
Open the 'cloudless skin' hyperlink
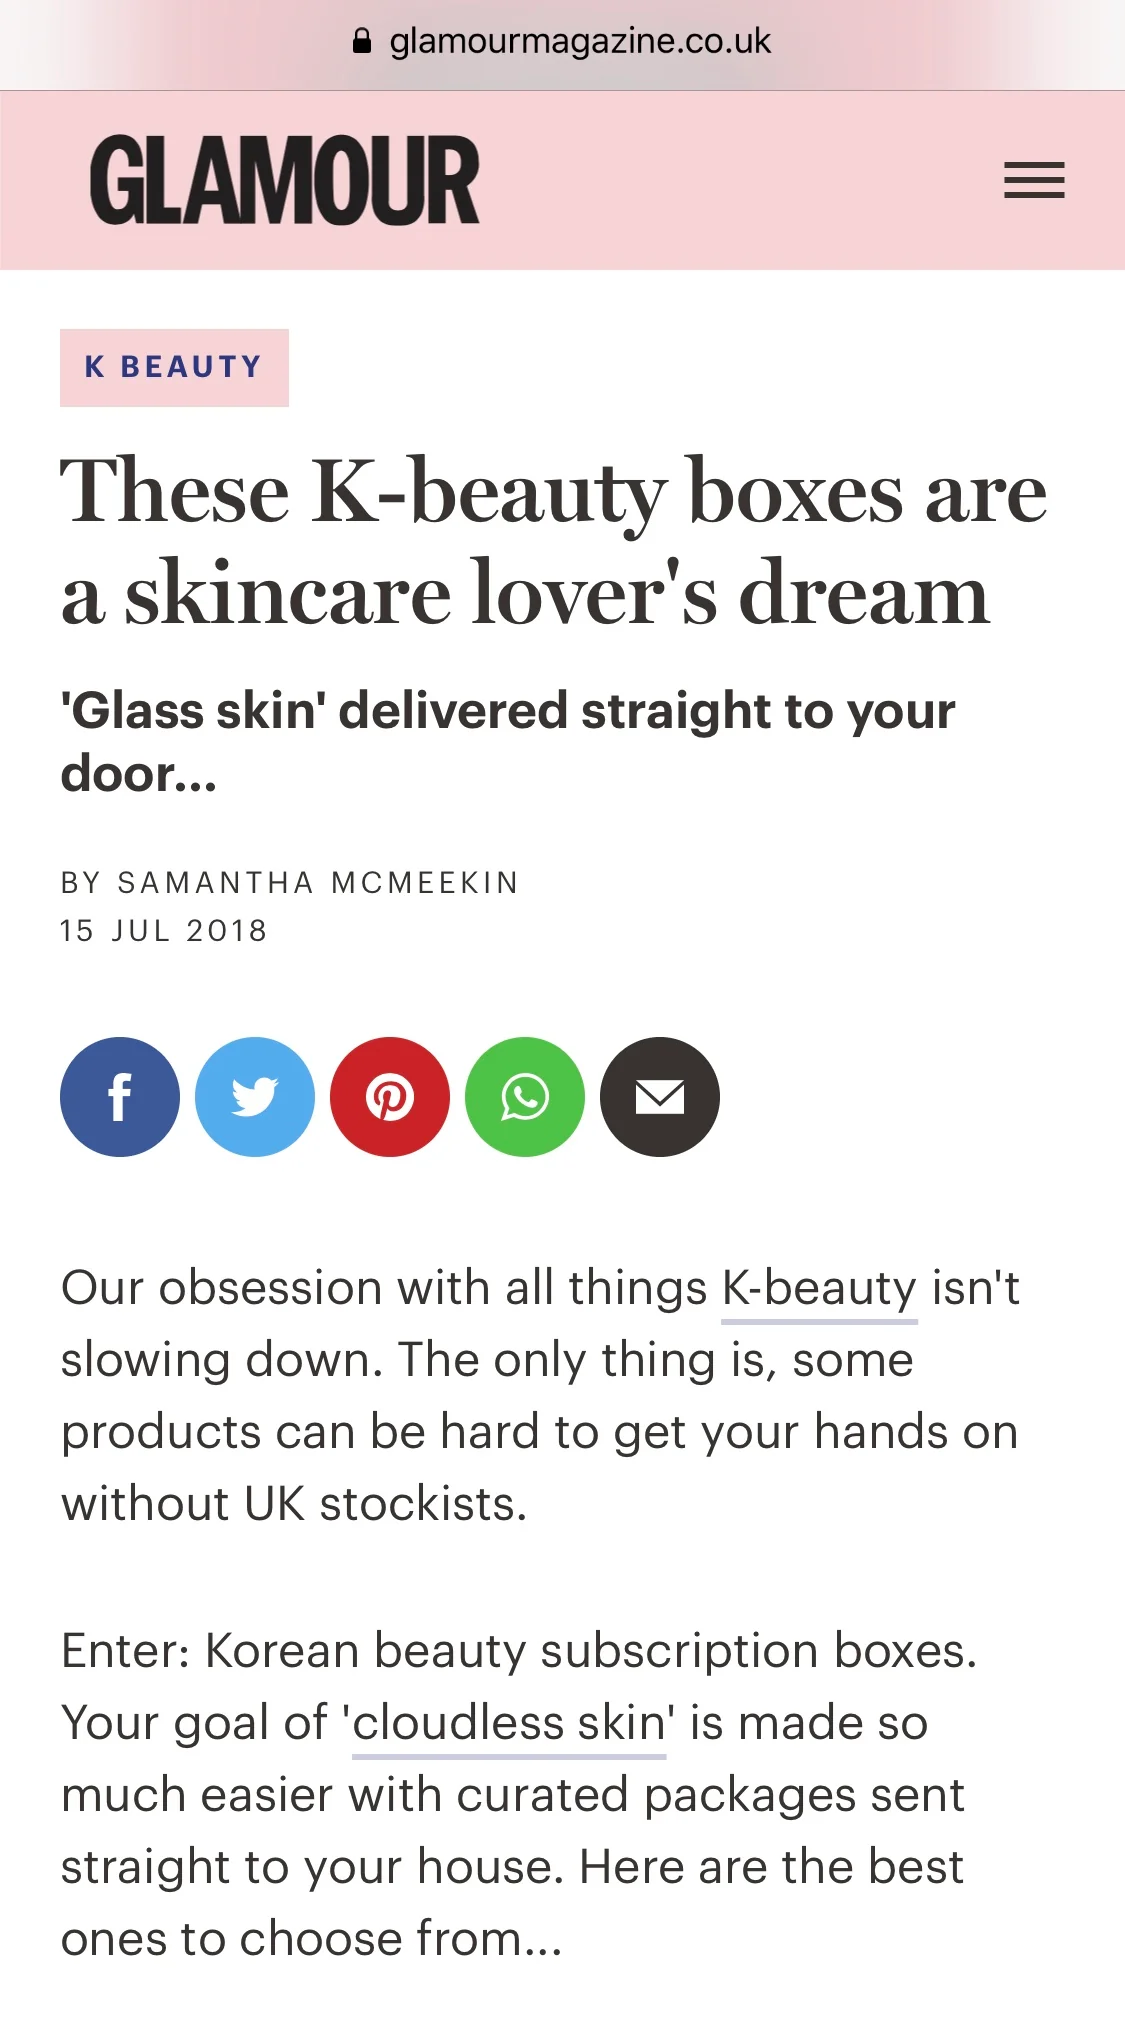[x=509, y=1724]
